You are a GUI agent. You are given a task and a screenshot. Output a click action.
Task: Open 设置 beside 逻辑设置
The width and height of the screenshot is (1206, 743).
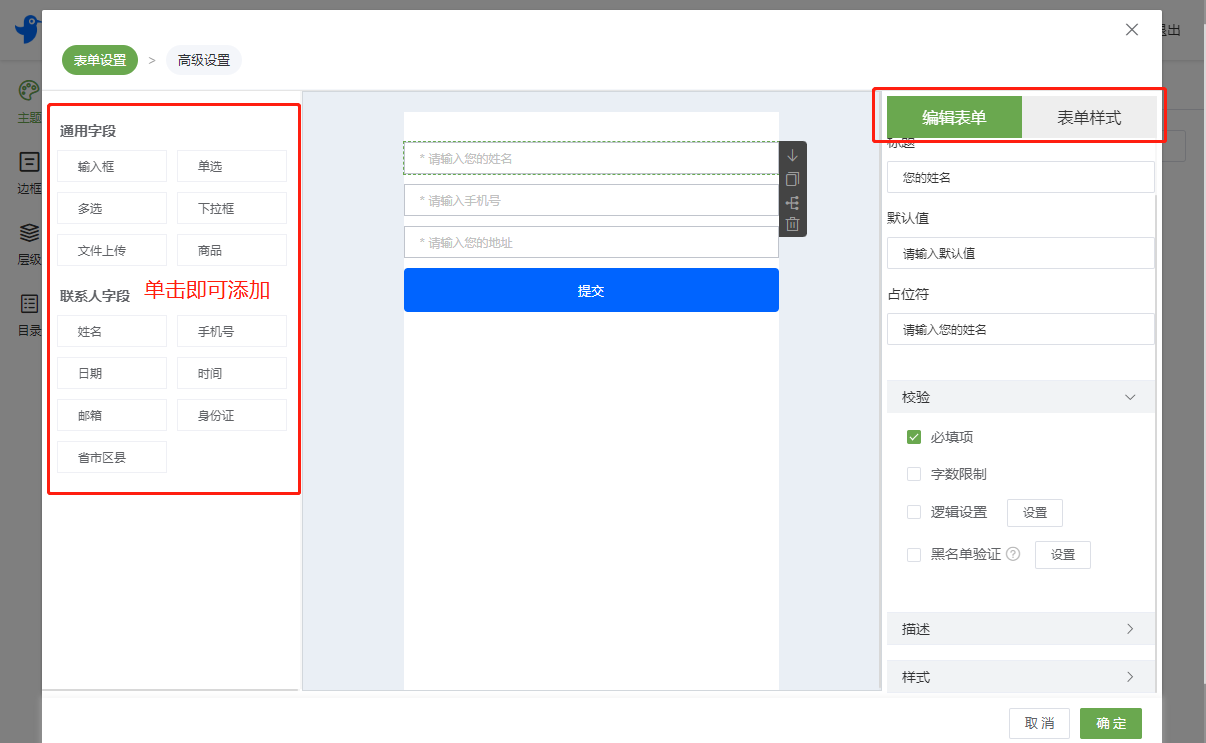click(1035, 512)
